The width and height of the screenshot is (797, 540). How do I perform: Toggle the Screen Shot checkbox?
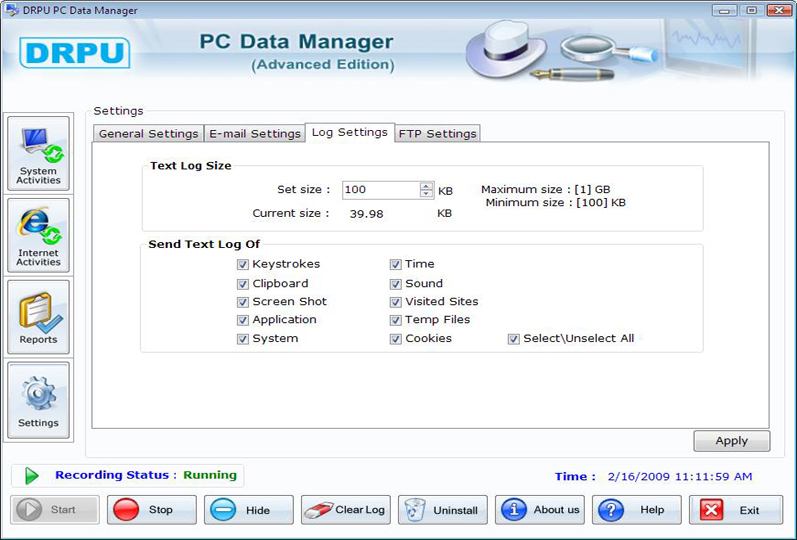(242, 302)
